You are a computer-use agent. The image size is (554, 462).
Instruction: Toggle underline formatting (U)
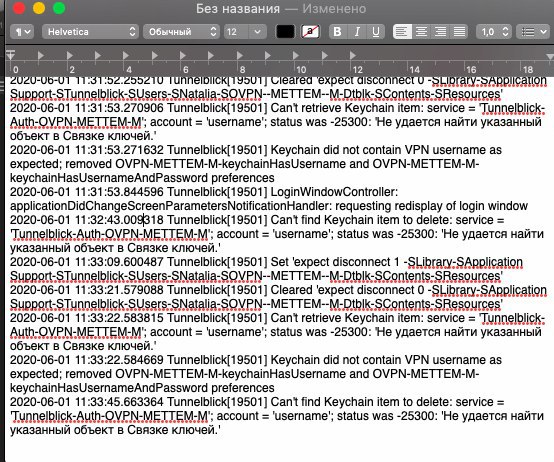point(376,32)
